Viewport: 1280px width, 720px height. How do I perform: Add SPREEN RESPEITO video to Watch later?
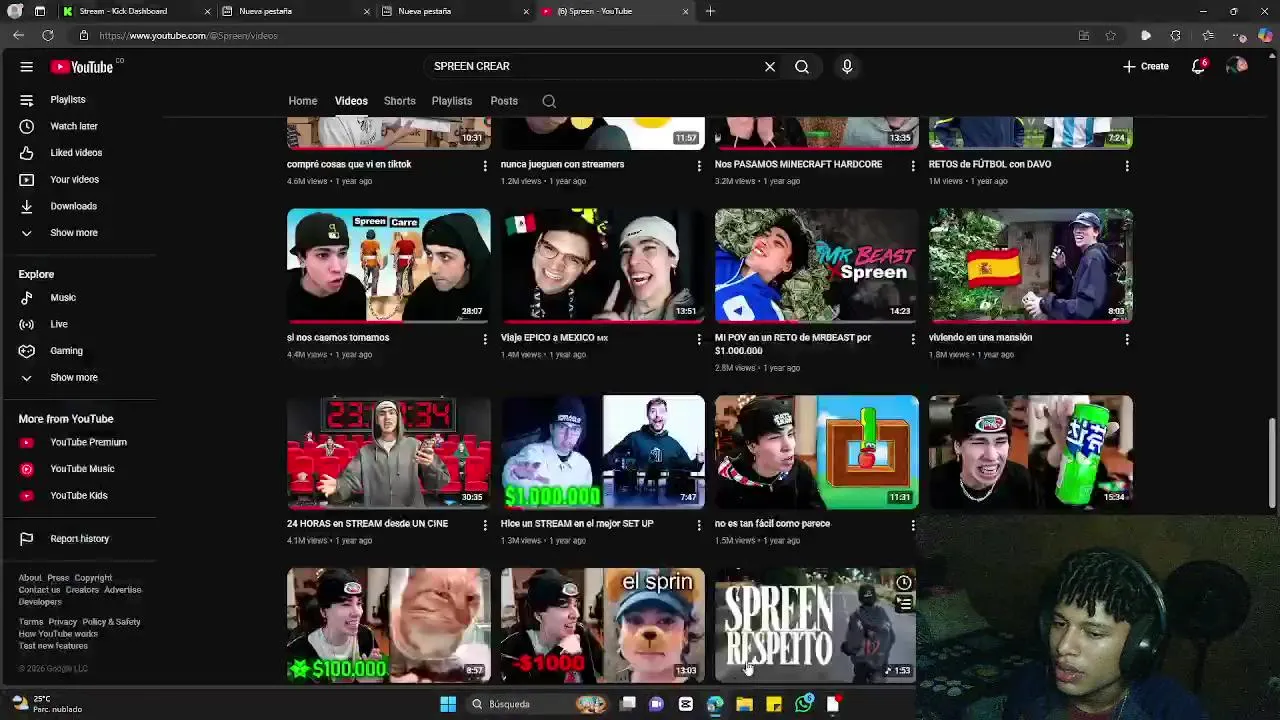[x=903, y=583]
